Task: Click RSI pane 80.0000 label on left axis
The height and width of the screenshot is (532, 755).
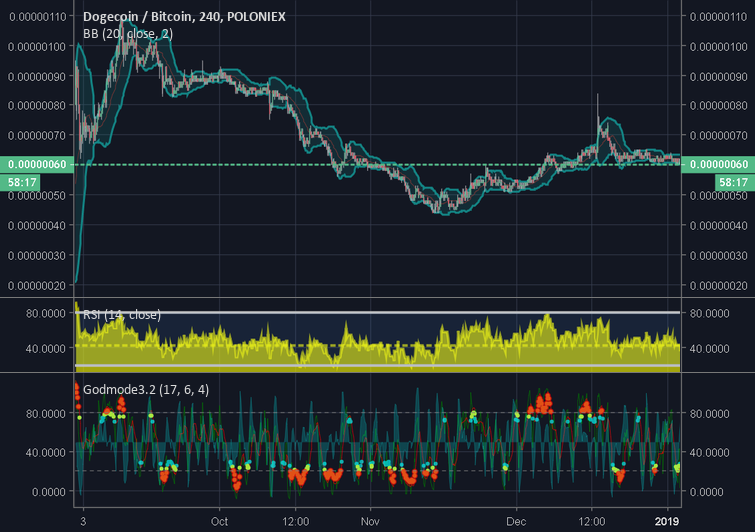Action: (46, 313)
